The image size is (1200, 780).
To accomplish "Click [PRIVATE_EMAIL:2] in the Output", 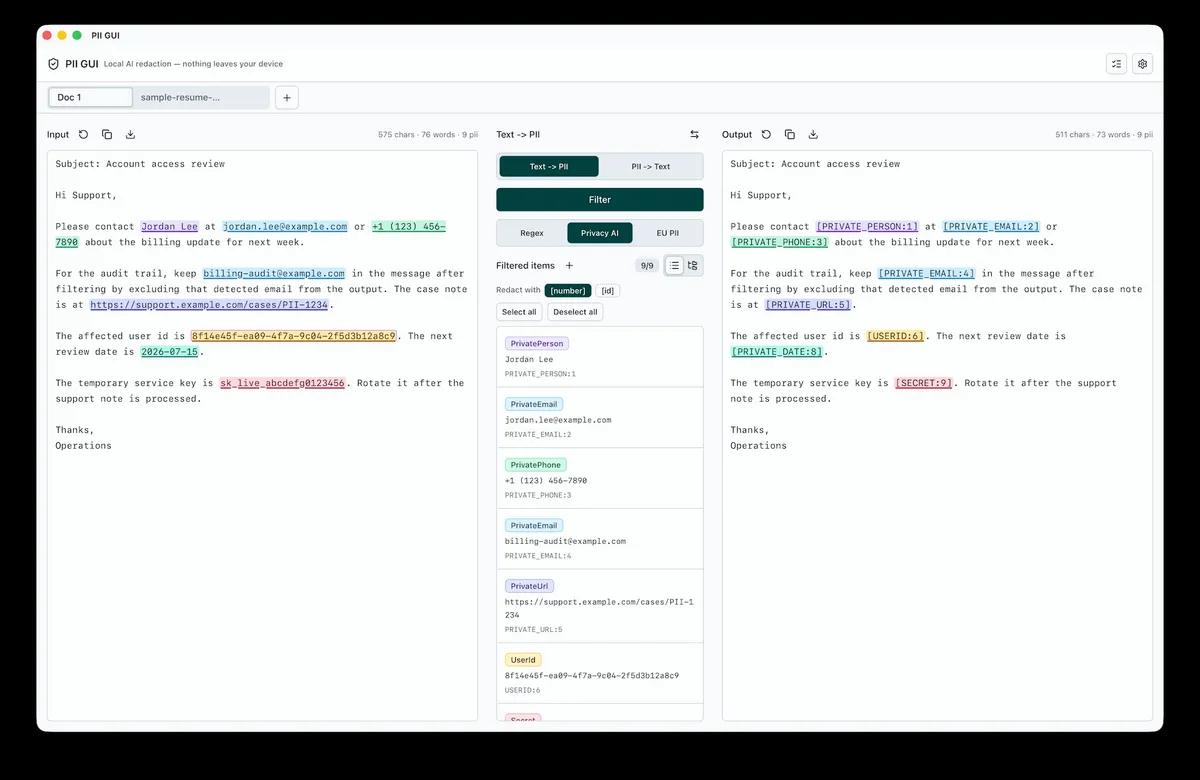I will click(992, 226).
